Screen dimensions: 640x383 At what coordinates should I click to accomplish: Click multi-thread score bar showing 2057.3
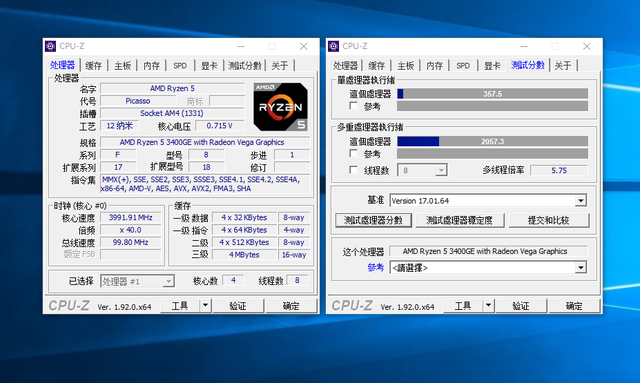[x=492, y=141]
